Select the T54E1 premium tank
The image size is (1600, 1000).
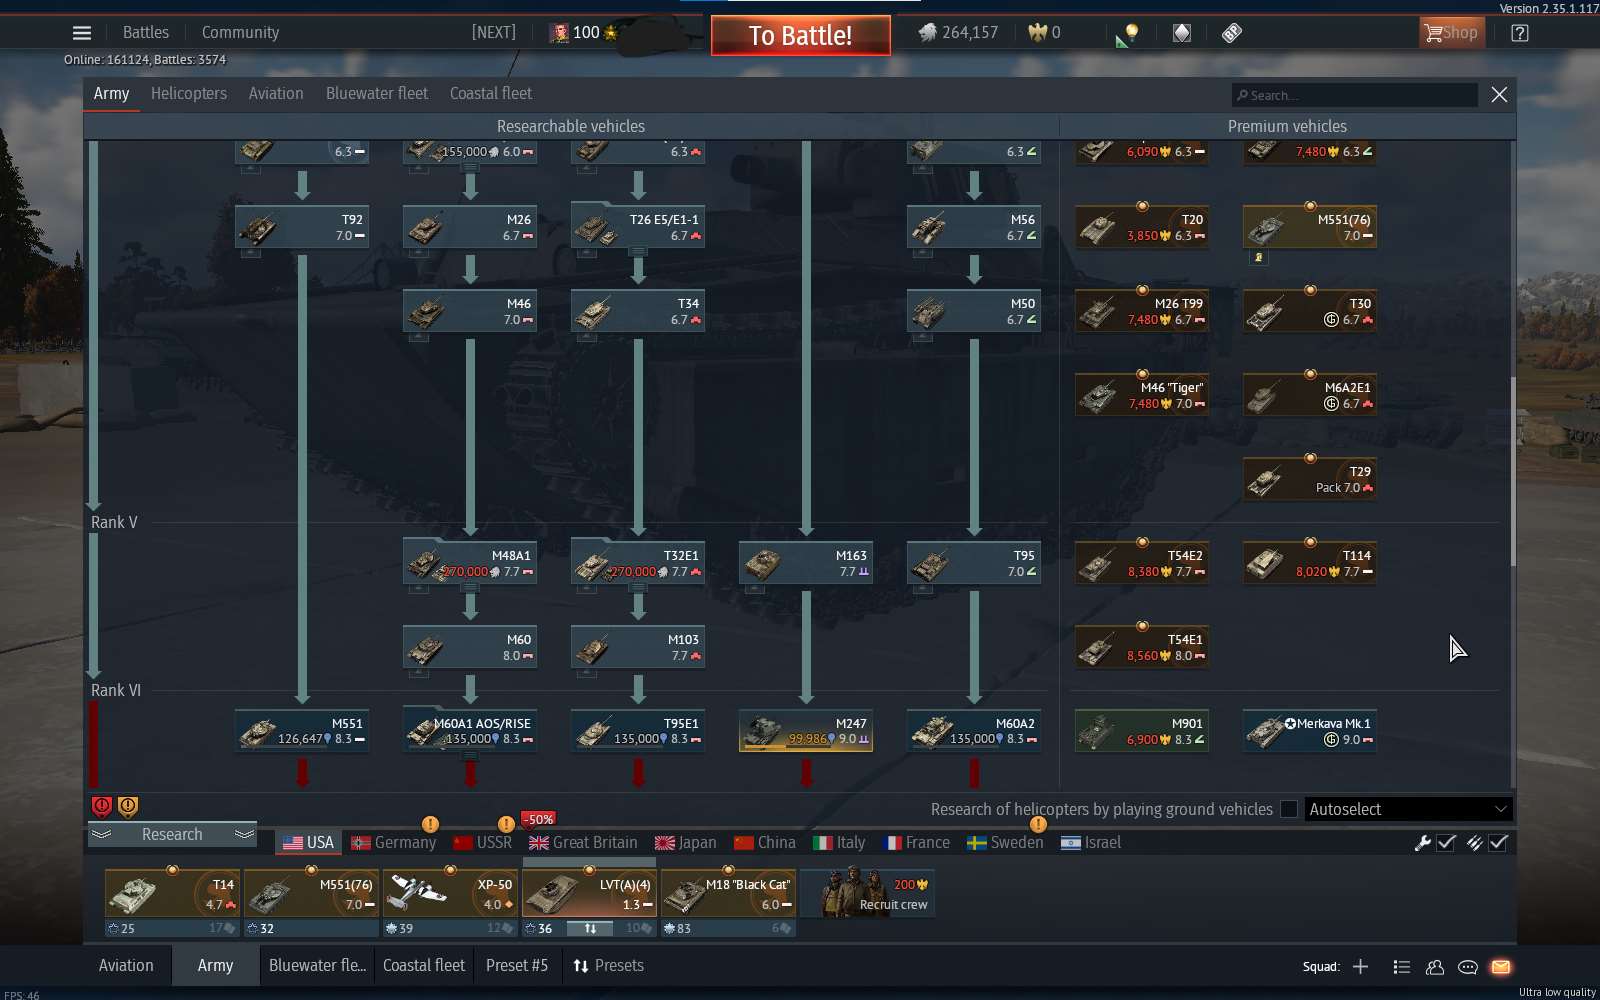(x=1142, y=647)
